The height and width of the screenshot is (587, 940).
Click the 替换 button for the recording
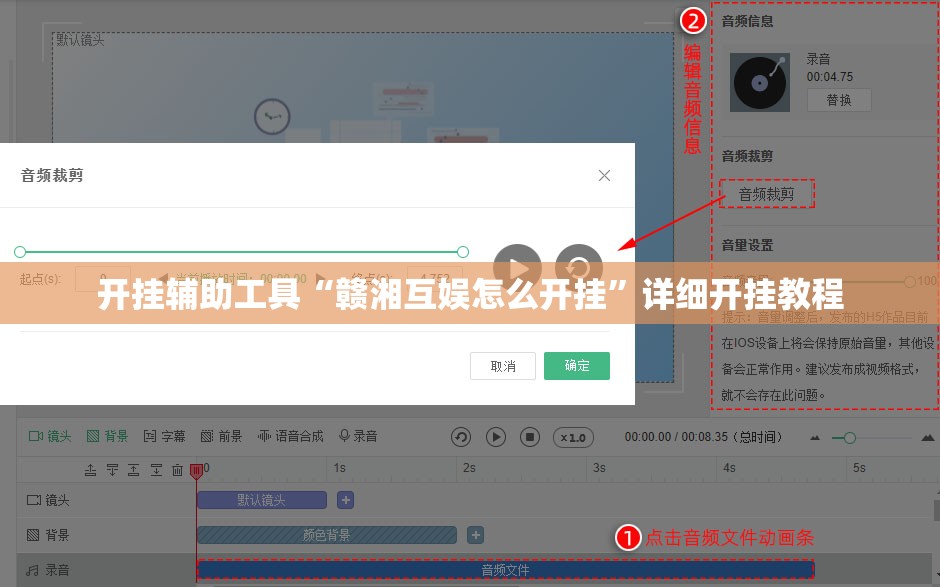tap(839, 100)
